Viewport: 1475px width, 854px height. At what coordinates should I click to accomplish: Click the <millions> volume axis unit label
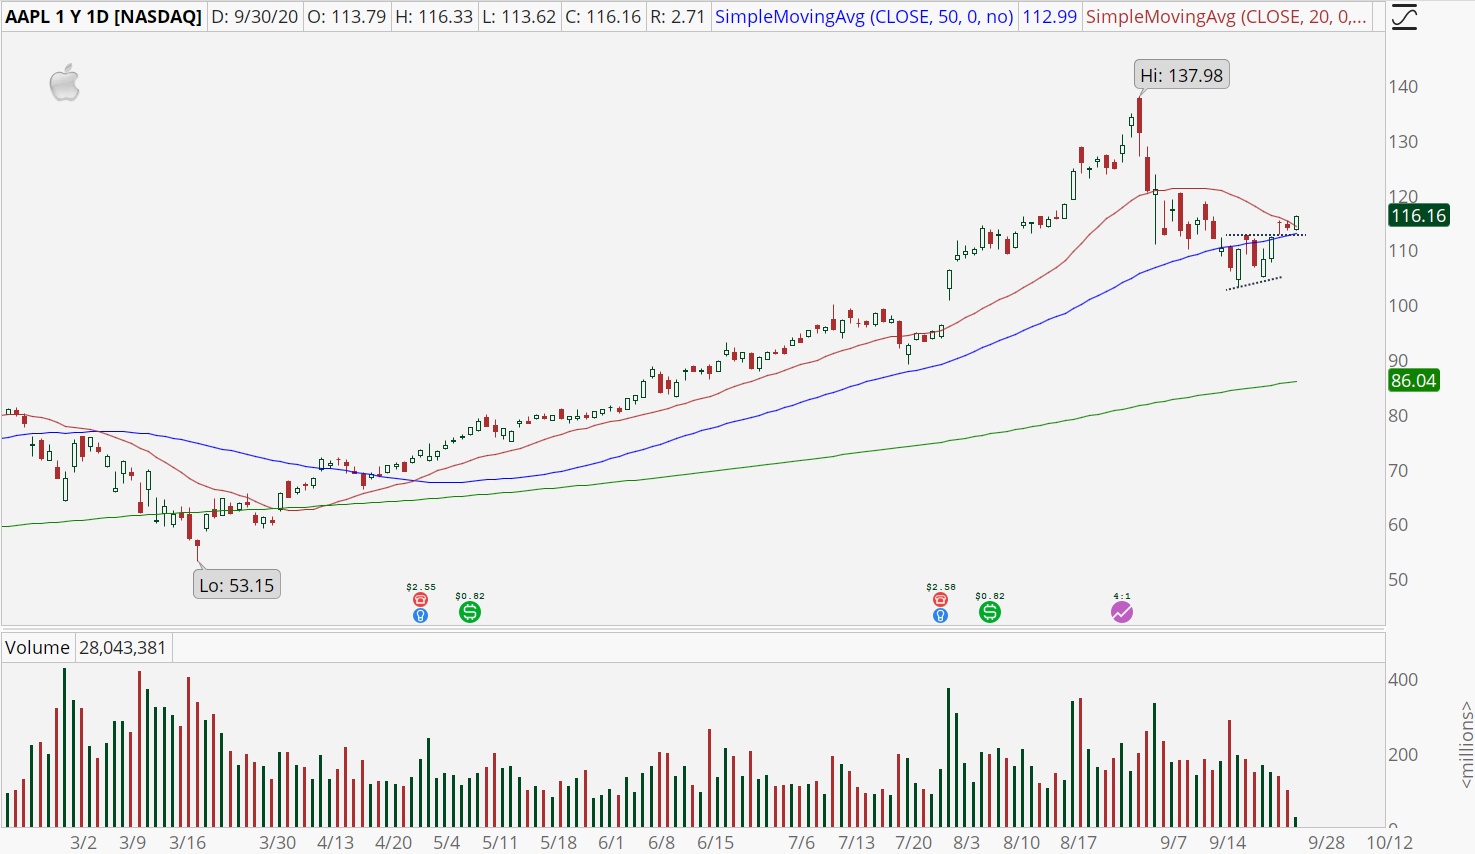1466,743
